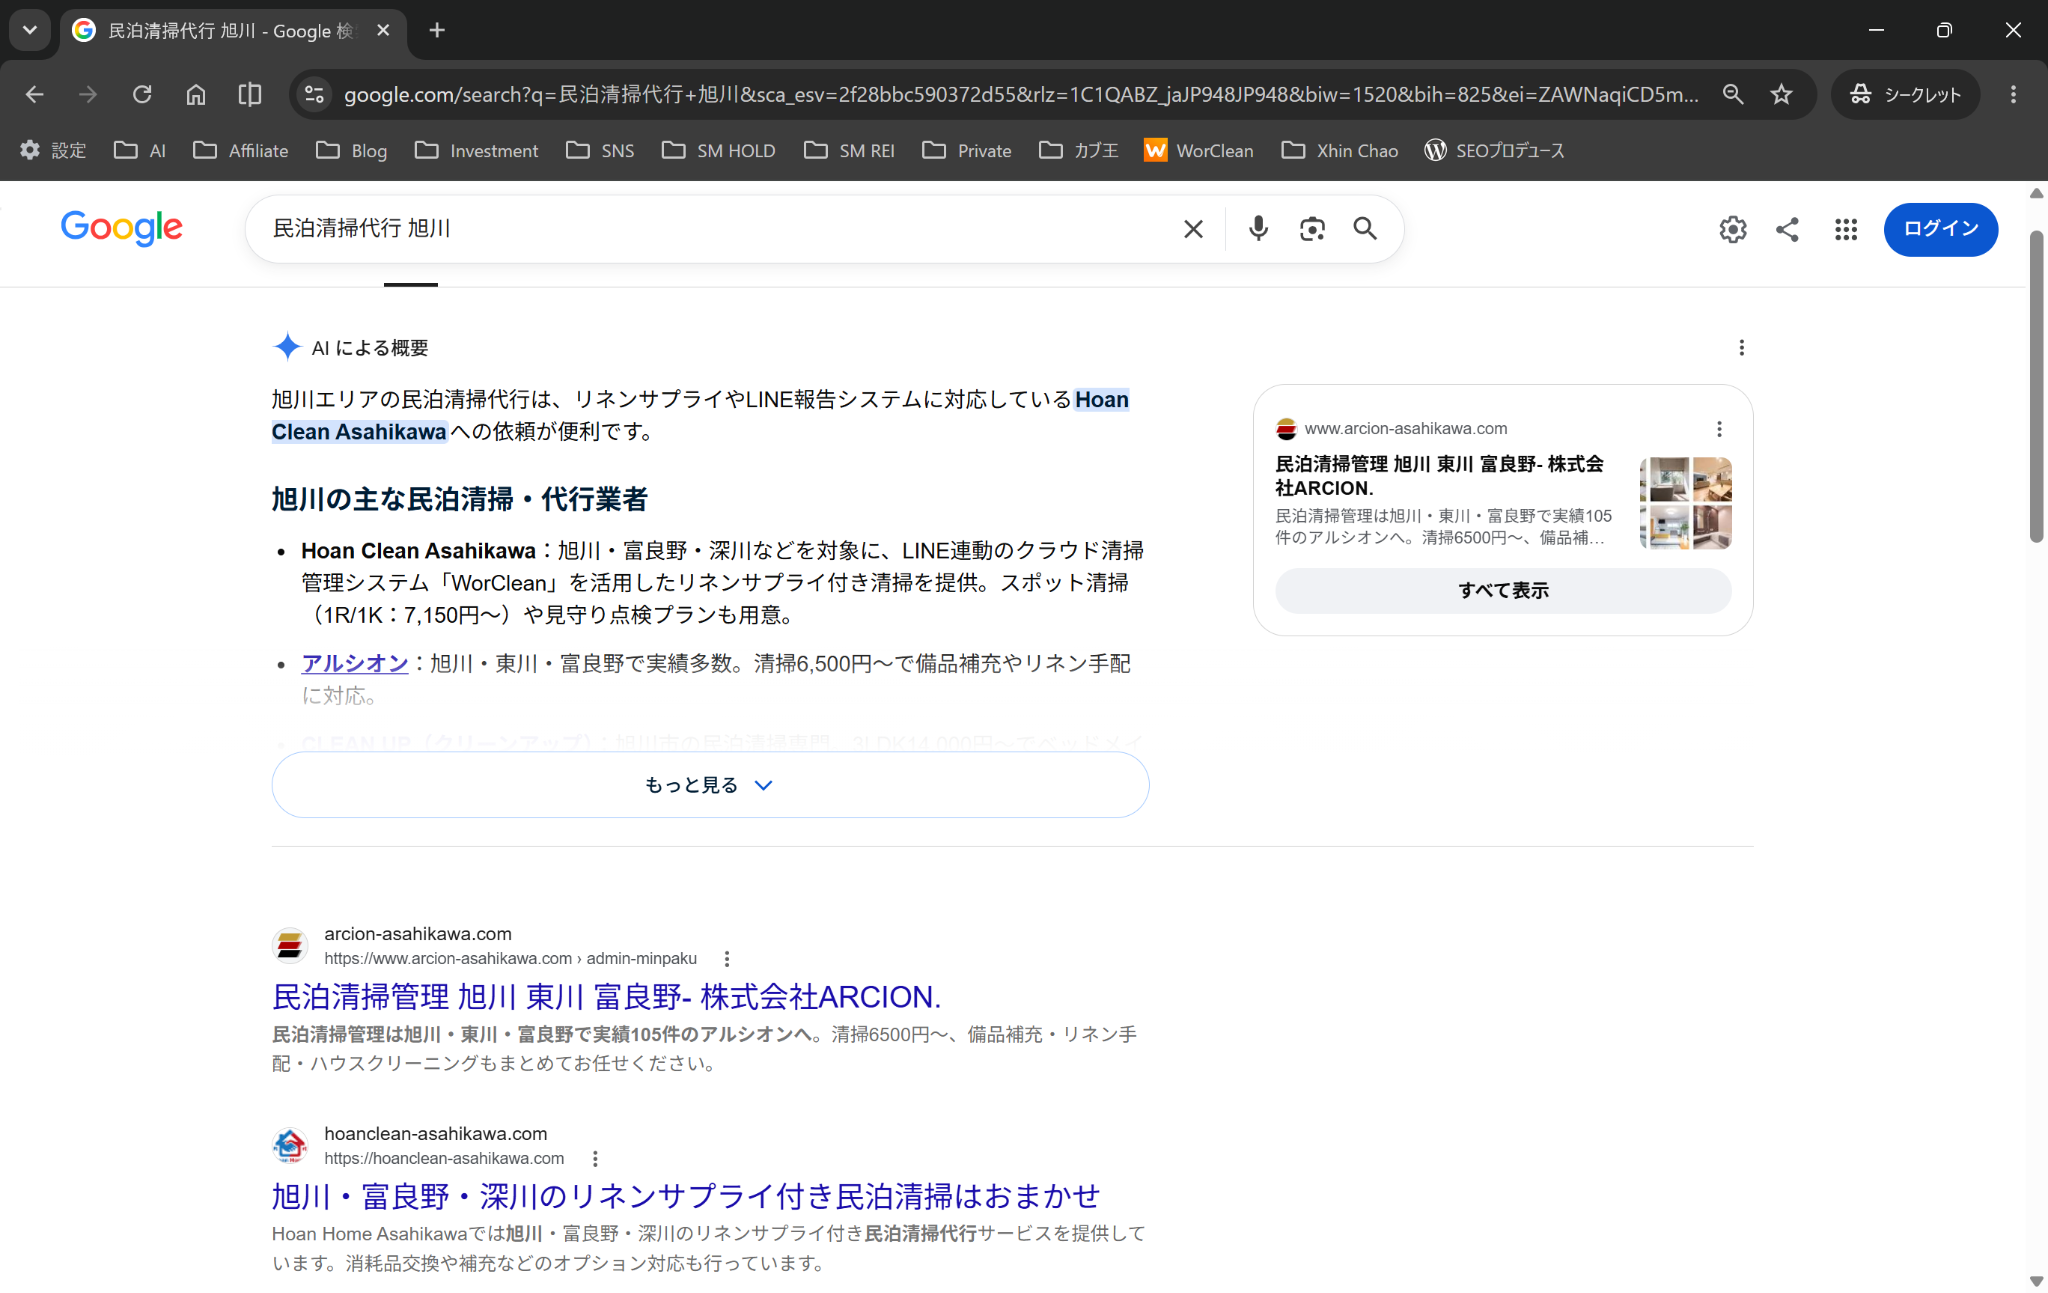Open a new browser tab
Viewport: 2048px width, 1293px height.
coord(437,30)
